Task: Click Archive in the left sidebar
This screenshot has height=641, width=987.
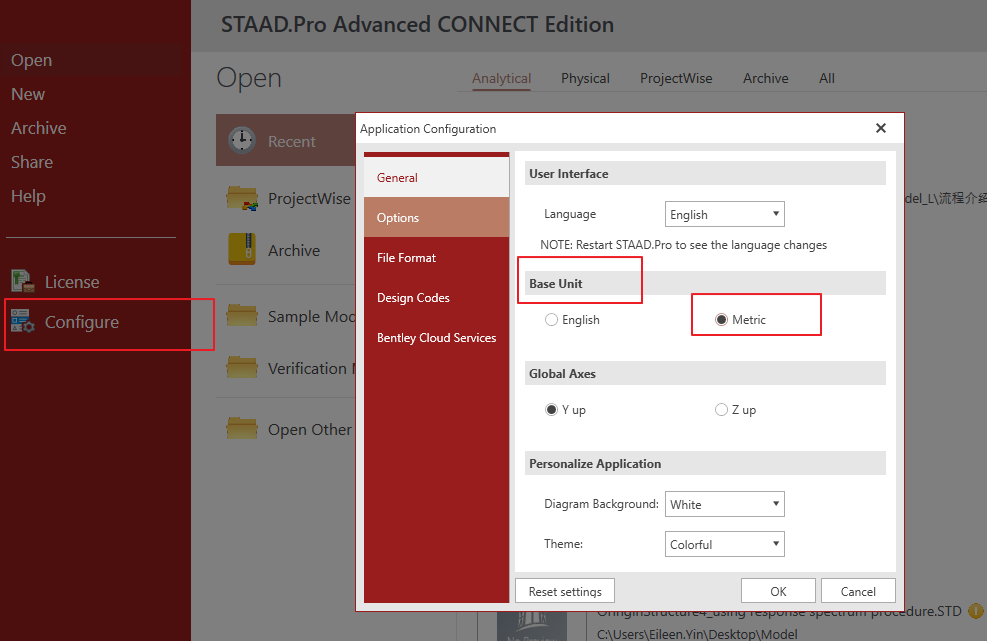Action: tap(38, 128)
